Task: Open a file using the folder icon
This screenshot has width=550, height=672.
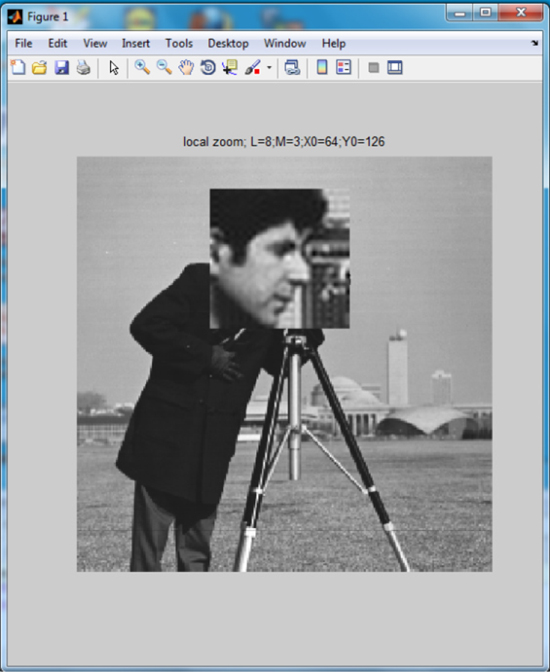Action: pos(39,67)
